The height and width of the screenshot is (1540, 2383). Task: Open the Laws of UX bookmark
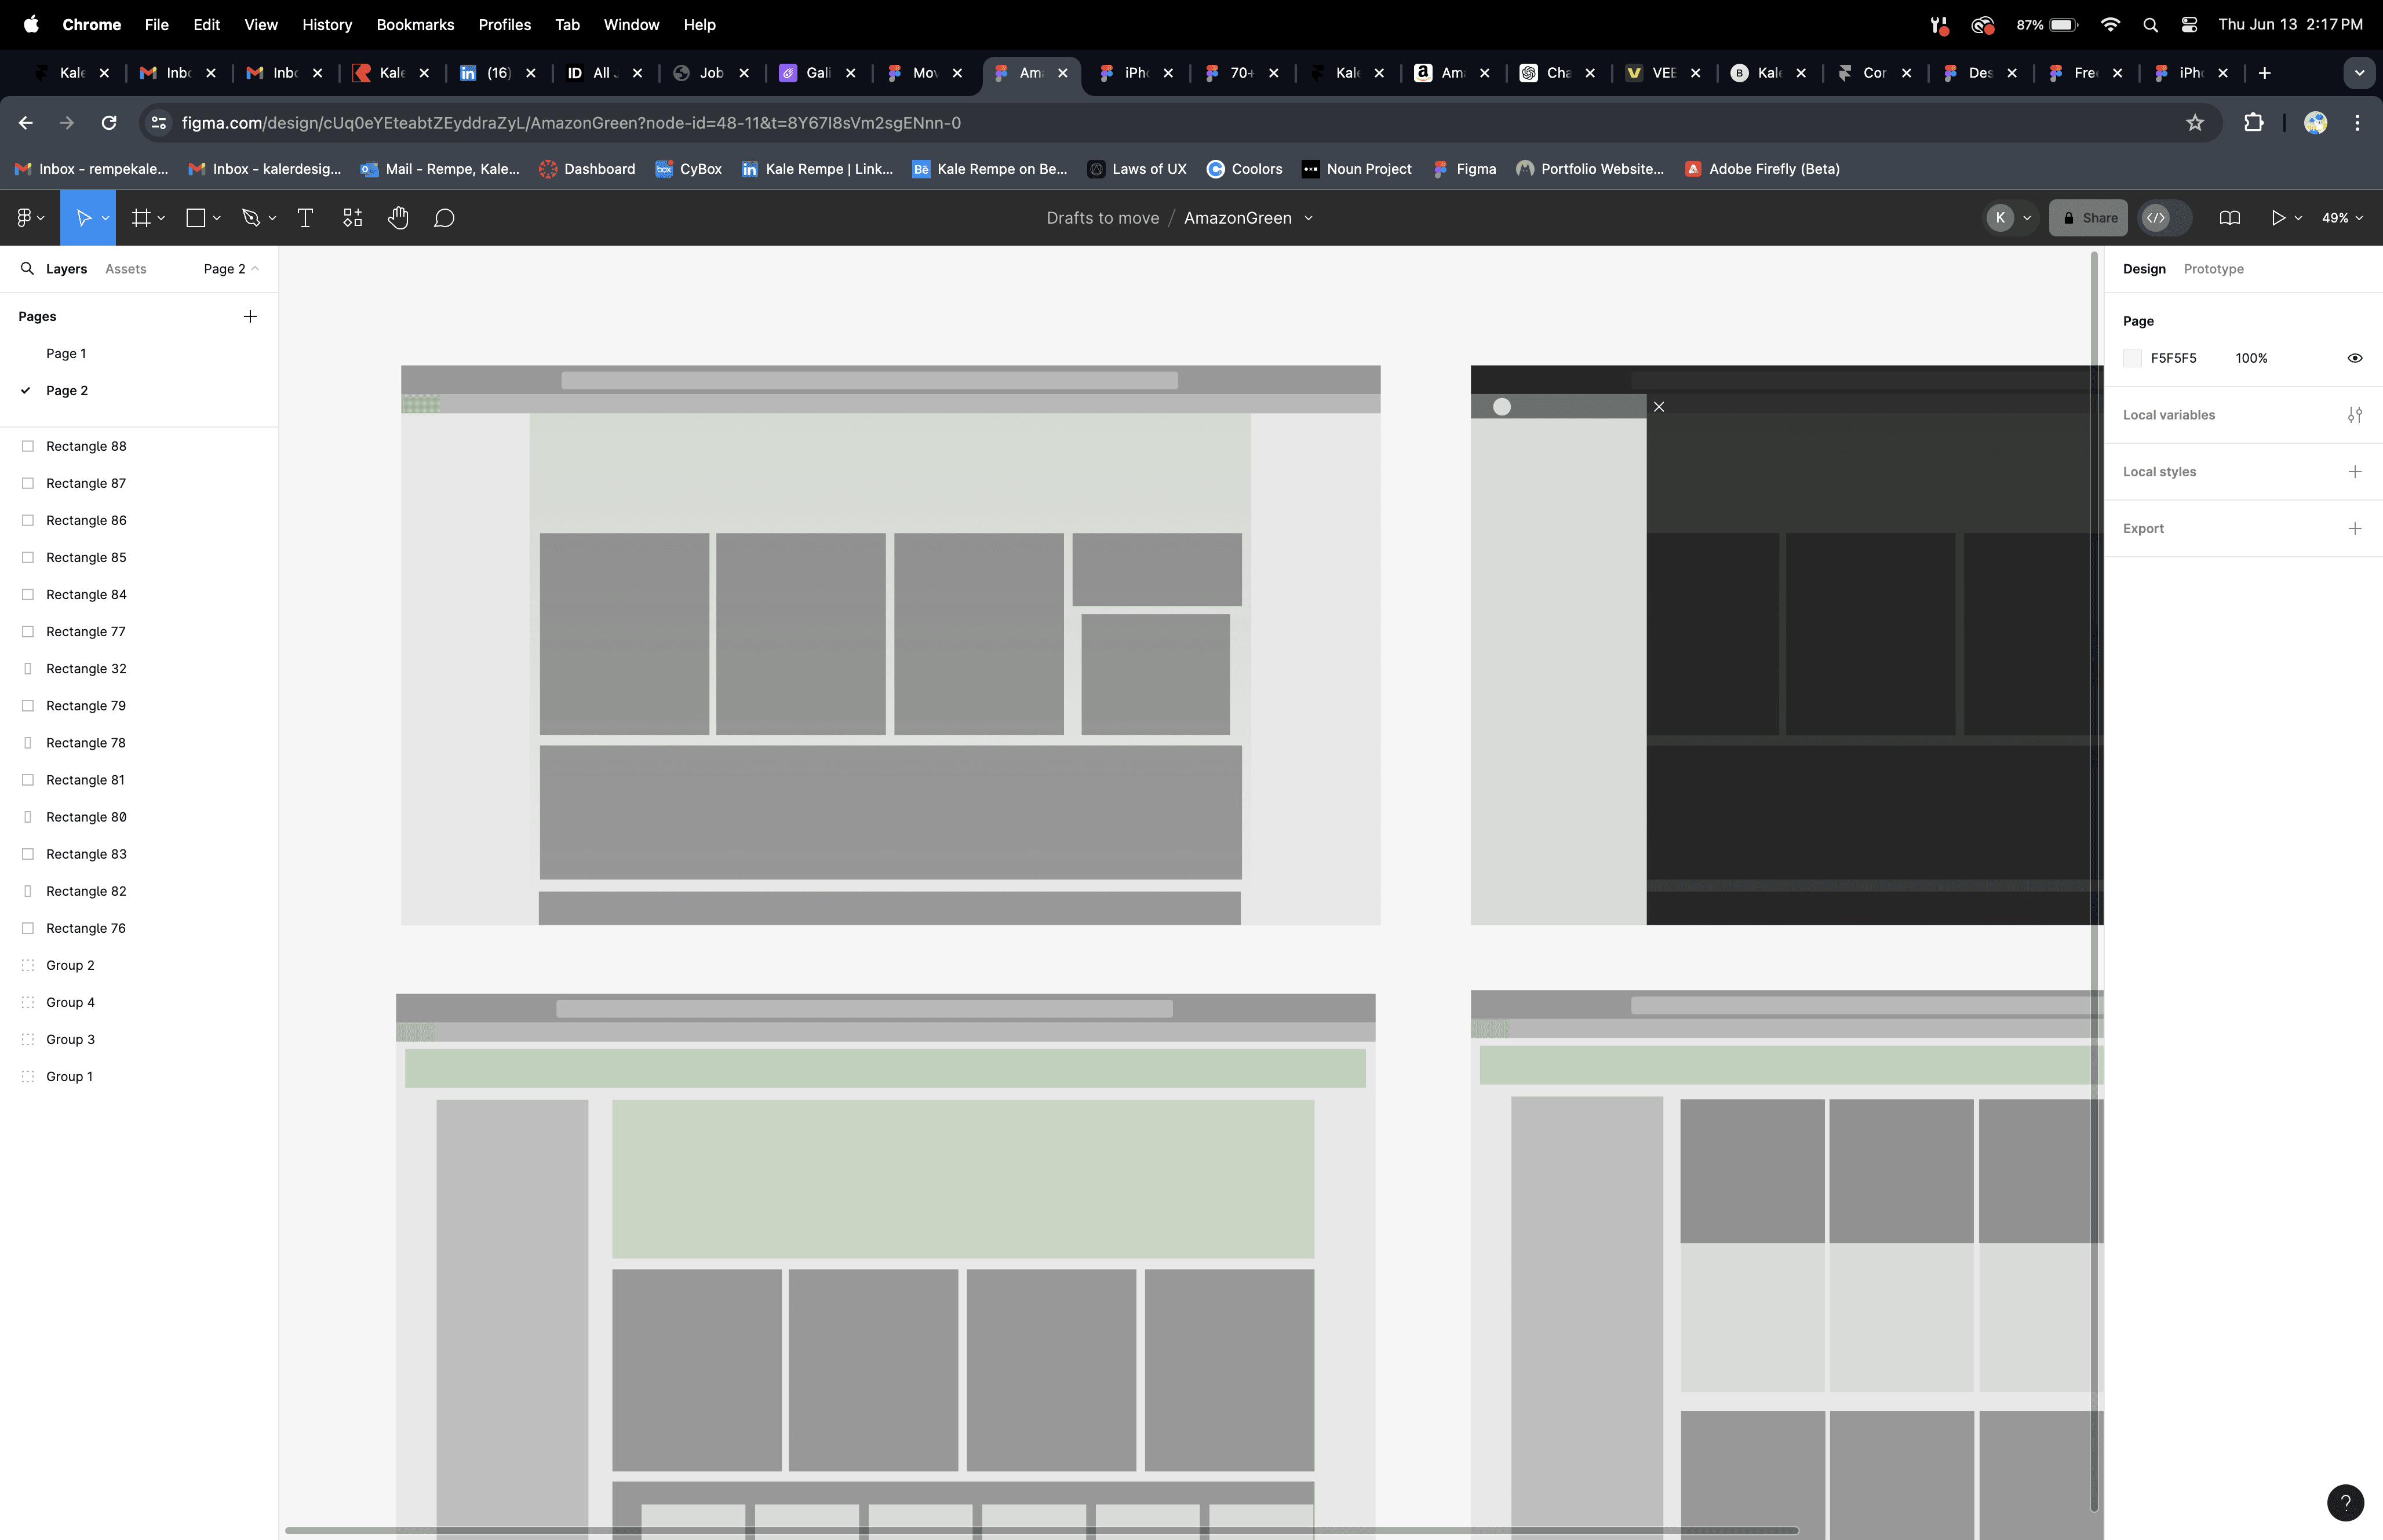pos(1137,169)
